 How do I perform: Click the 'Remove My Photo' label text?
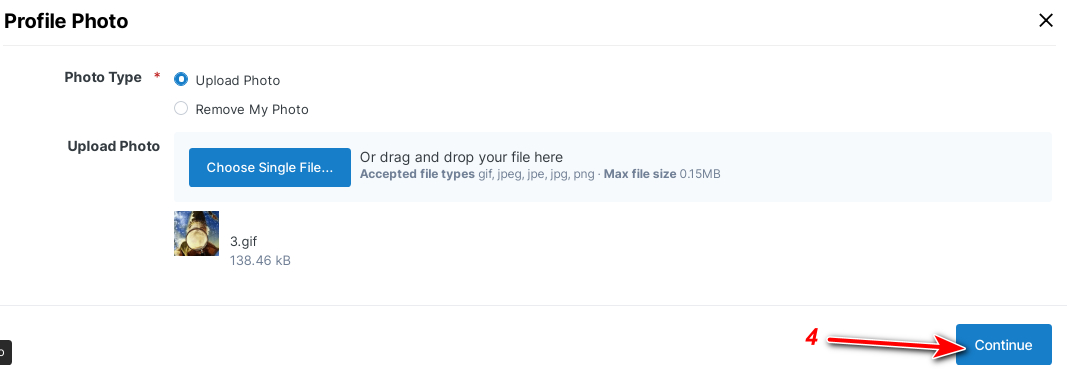pyautogui.click(x=252, y=109)
